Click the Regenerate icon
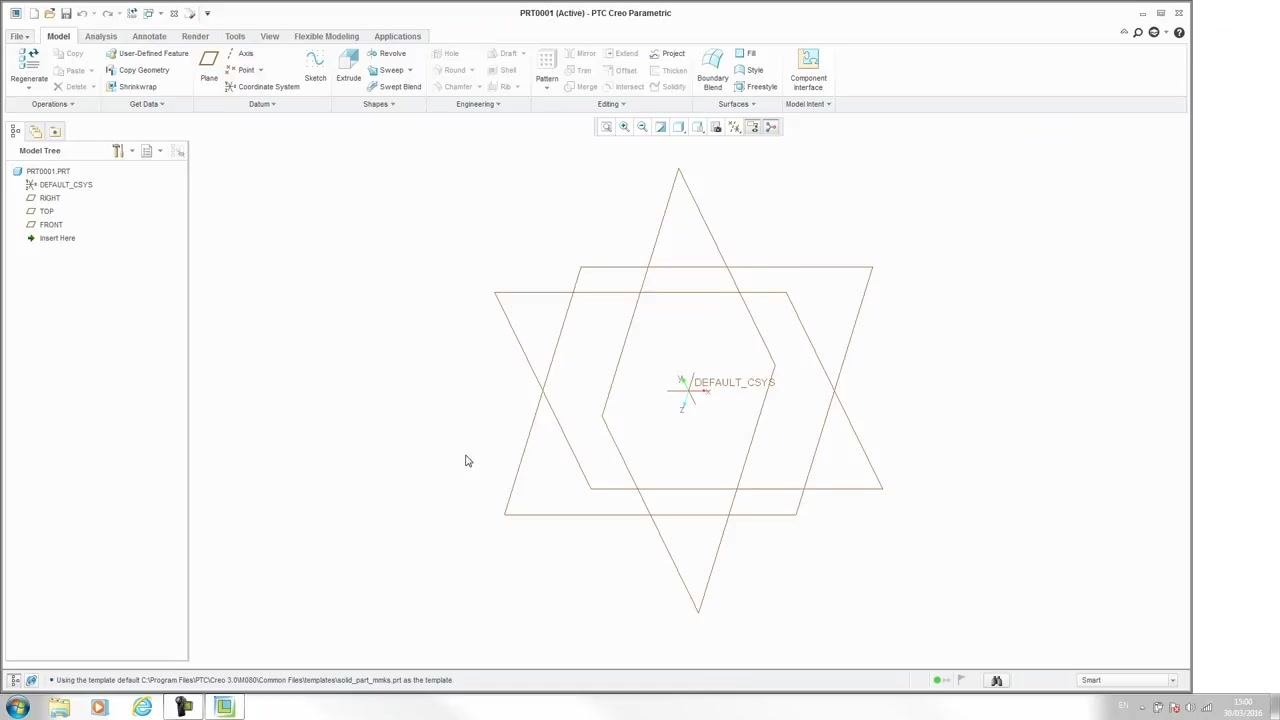 [x=29, y=60]
